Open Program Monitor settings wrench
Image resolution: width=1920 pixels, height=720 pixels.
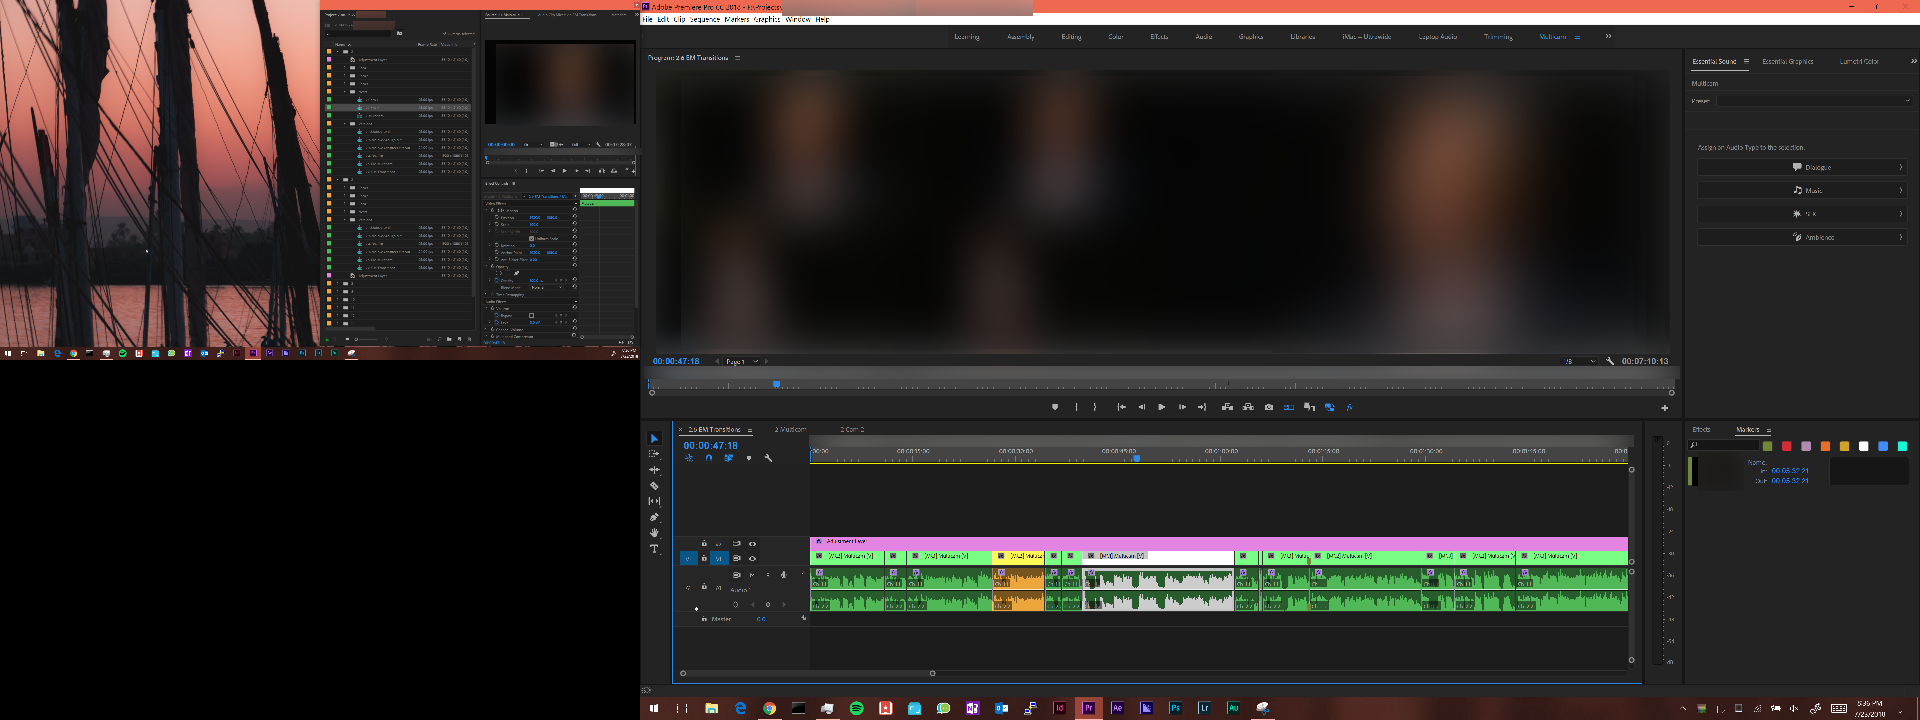(1610, 361)
